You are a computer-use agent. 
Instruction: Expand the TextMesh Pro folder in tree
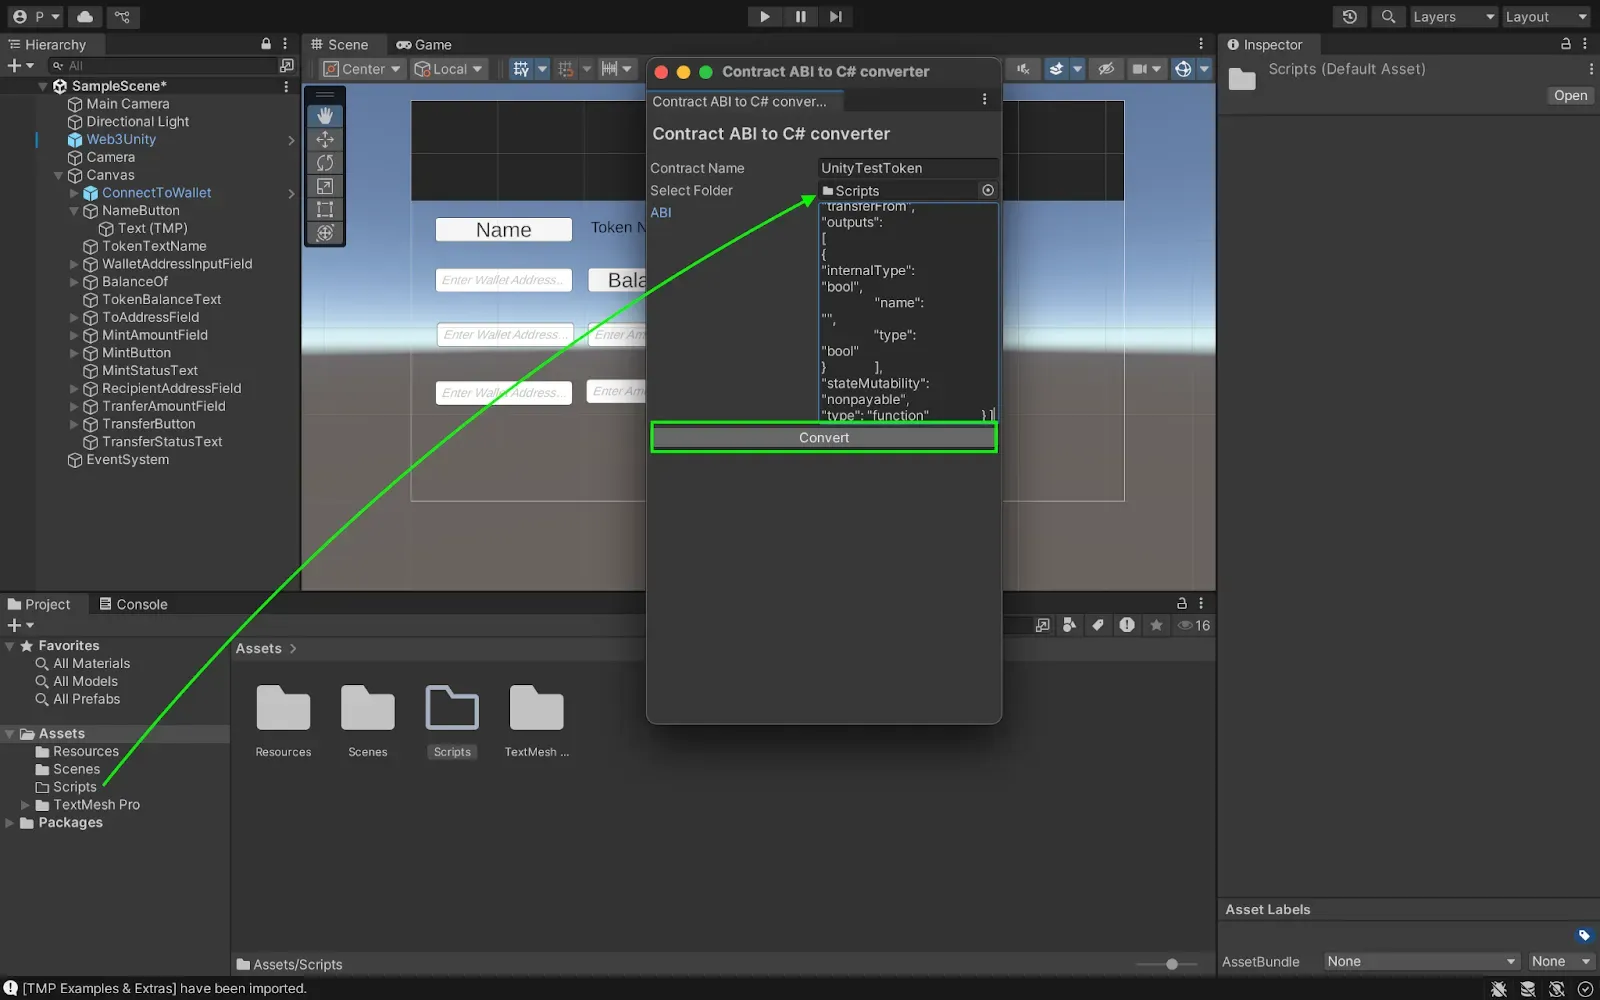[26, 805]
